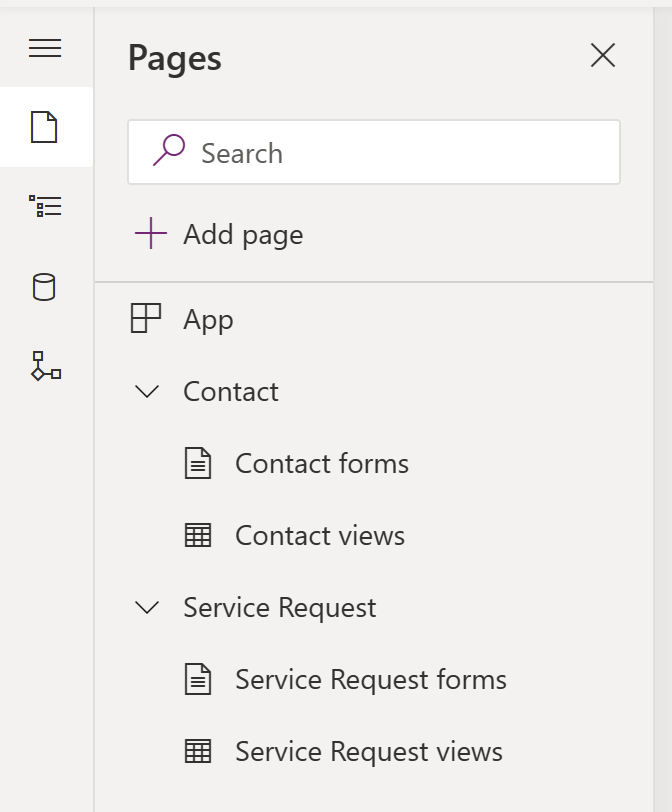Collapse the Service Request group chevron
This screenshot has width=672, height=812.
click(147, 607)
